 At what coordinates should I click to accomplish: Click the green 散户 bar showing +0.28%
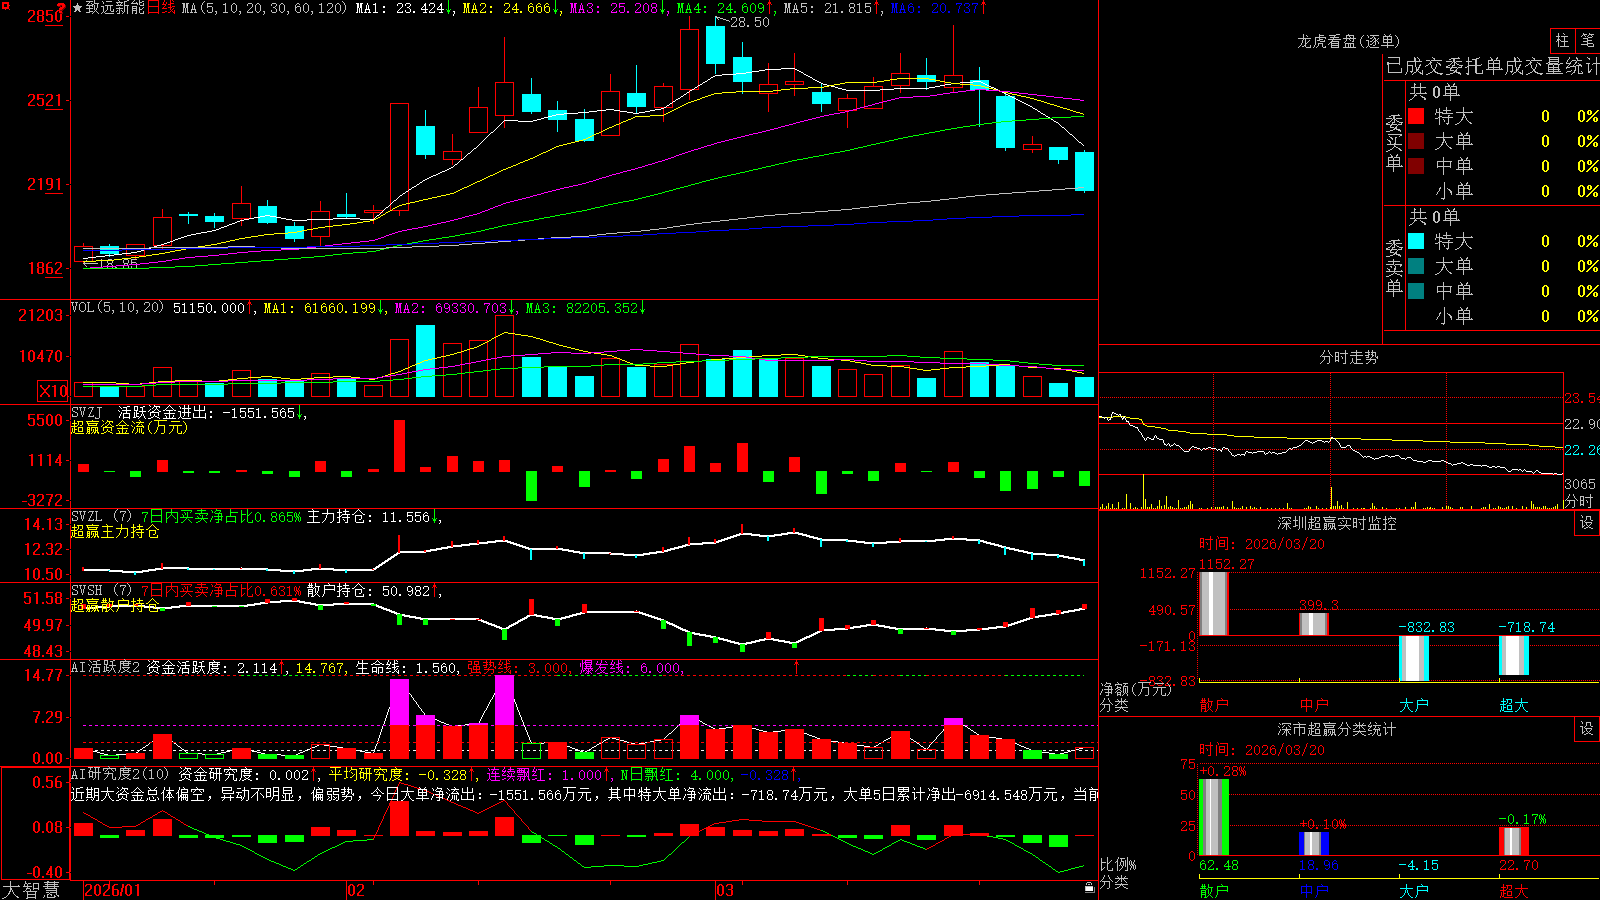tap(1214, 817)
